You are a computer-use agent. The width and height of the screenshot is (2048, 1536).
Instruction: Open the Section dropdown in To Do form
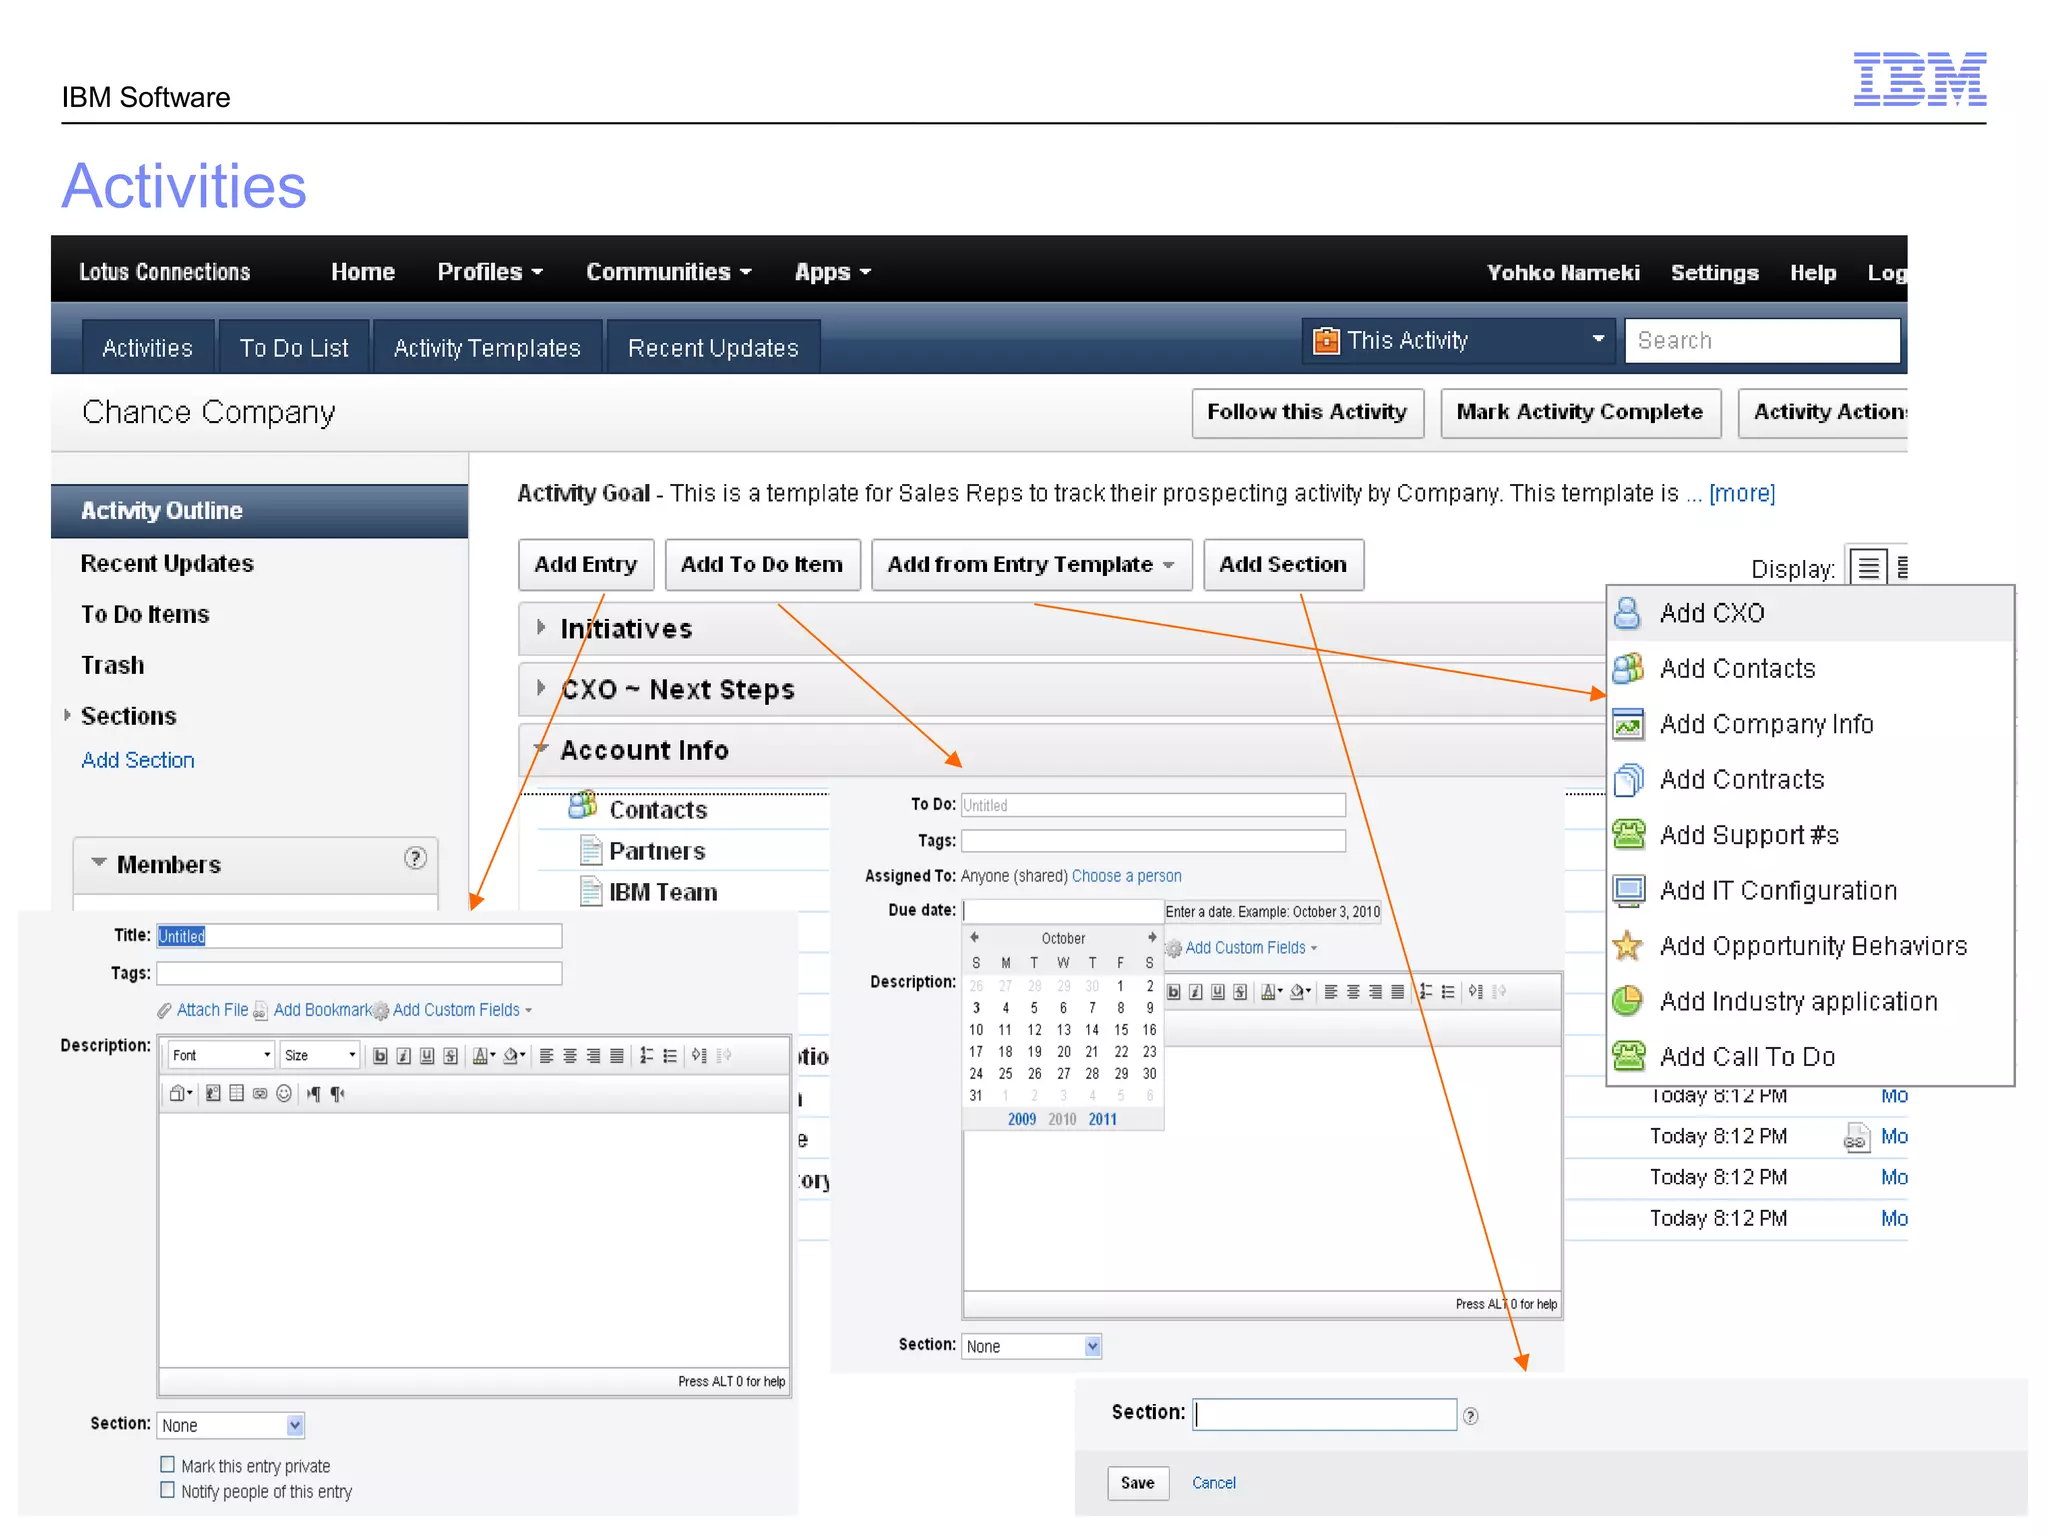[x=1031, y=1346]
